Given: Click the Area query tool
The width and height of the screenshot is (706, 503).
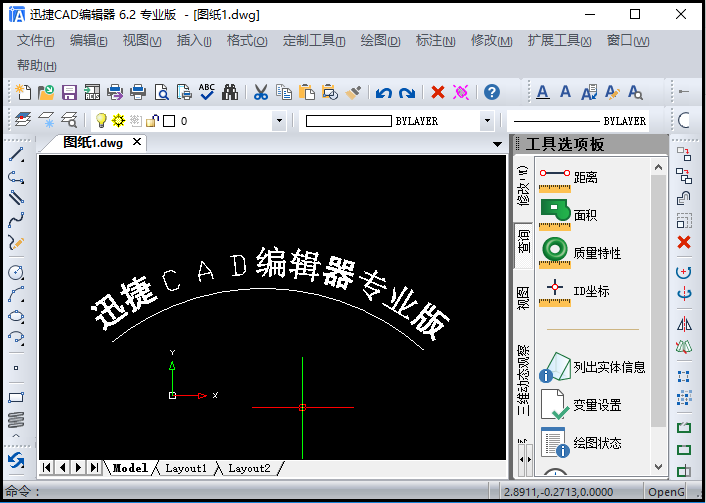Looking at the screenshot, I should tap(569, 215).
